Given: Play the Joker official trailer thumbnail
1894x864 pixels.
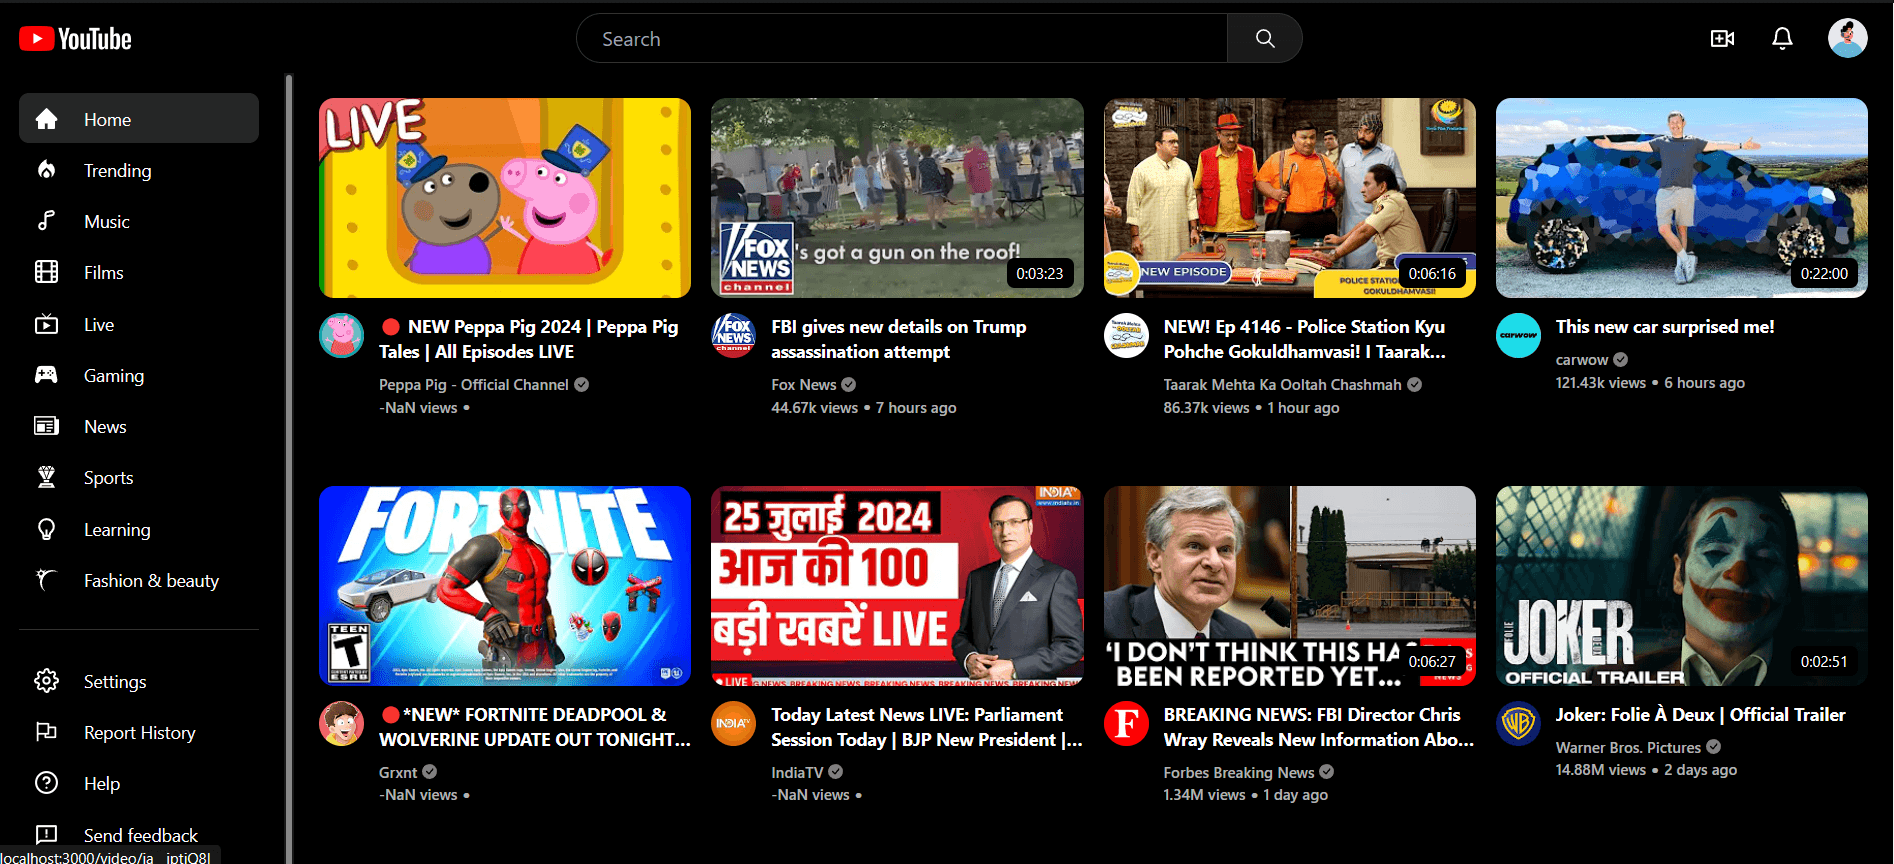Looking at the screenshot, I should [1682, 586].
